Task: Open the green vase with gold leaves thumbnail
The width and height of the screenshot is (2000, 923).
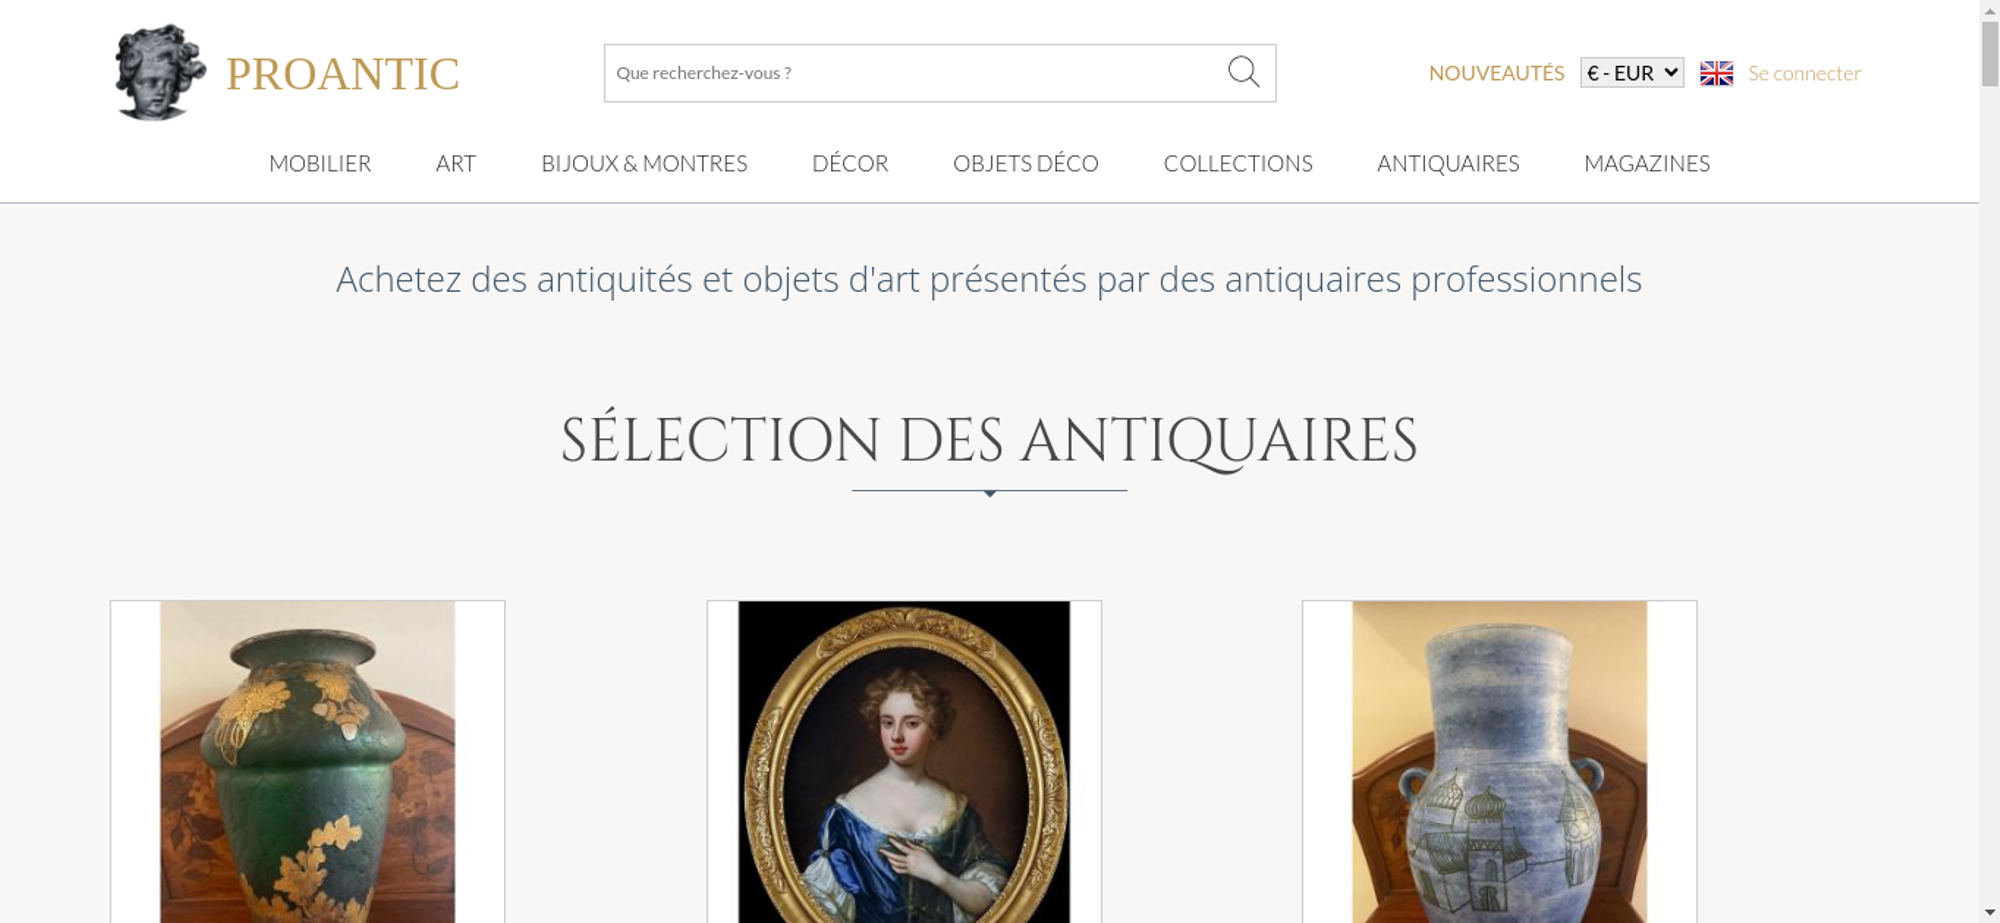Action: coord(307,761)
